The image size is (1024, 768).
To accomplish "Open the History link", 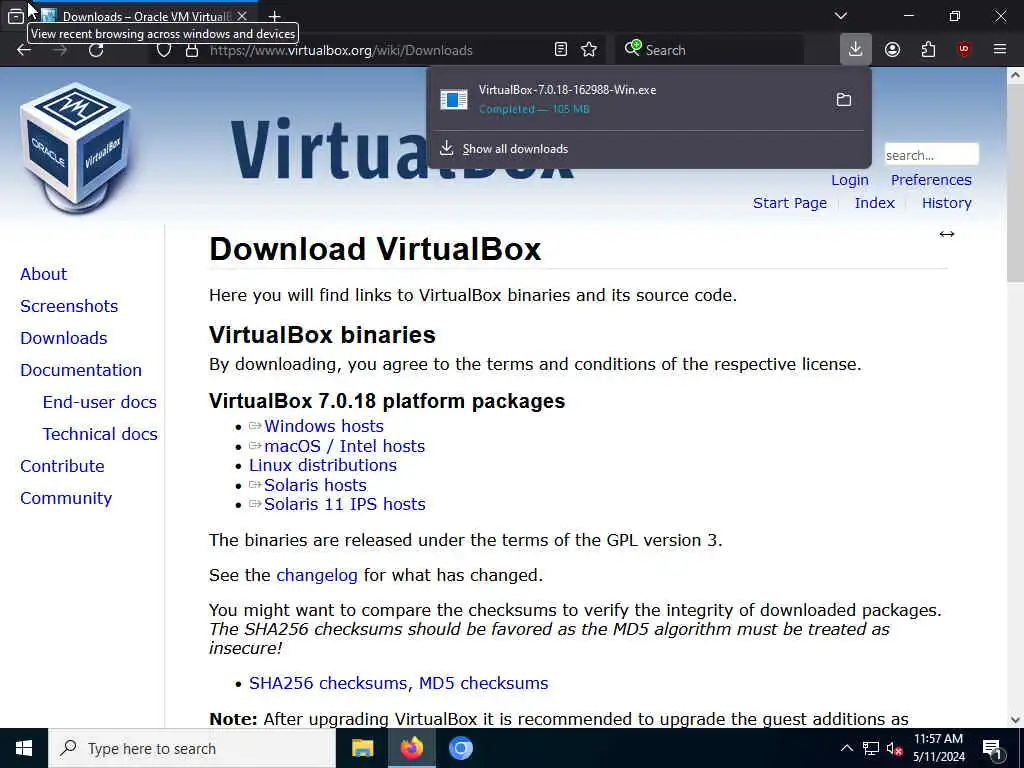I will tap(946, 203).
